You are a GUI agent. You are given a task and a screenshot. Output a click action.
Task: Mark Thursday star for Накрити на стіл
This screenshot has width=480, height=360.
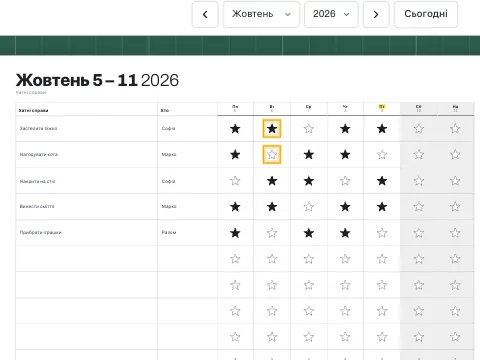[345, 181]
